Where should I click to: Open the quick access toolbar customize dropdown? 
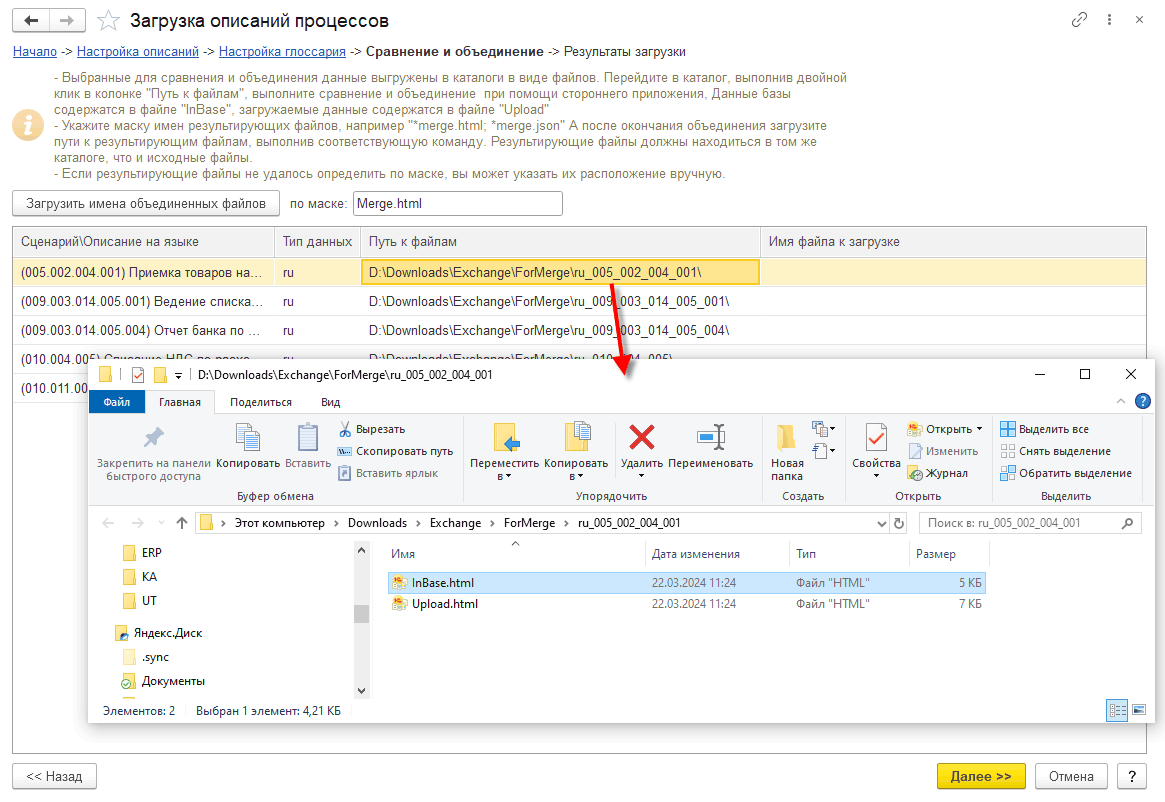pos(178,375)
